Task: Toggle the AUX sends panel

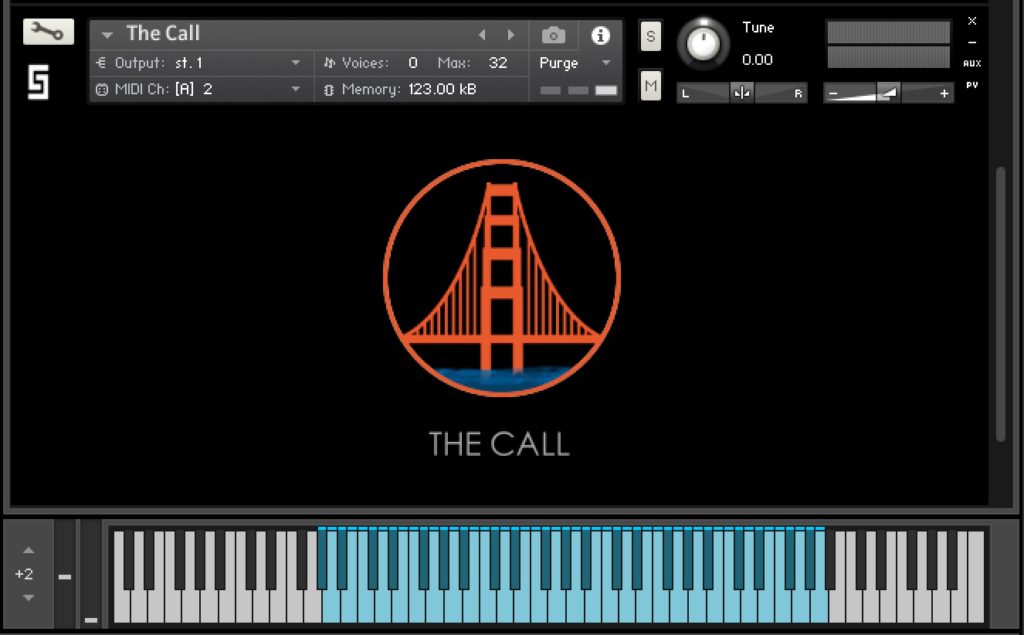Action: coord(972,63)
